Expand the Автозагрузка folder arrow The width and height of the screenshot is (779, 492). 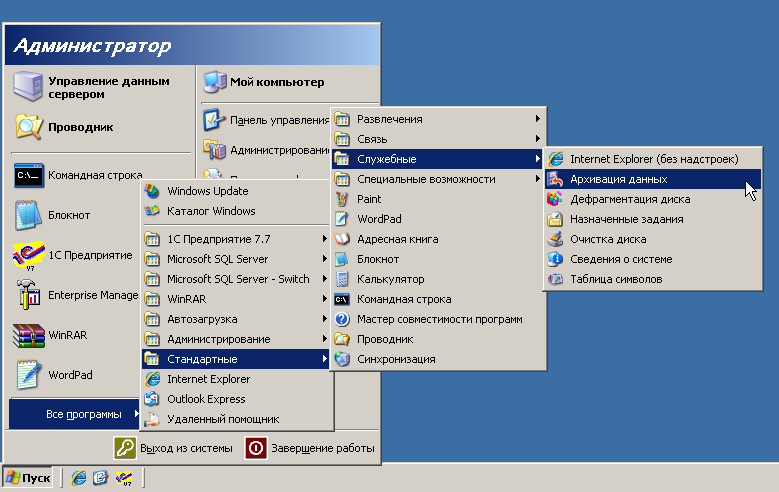[x=324, y=319]
